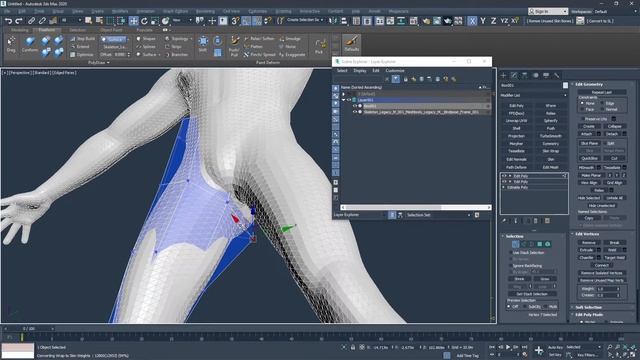Select Polygon sub-object level icon

tap(540, 244)
